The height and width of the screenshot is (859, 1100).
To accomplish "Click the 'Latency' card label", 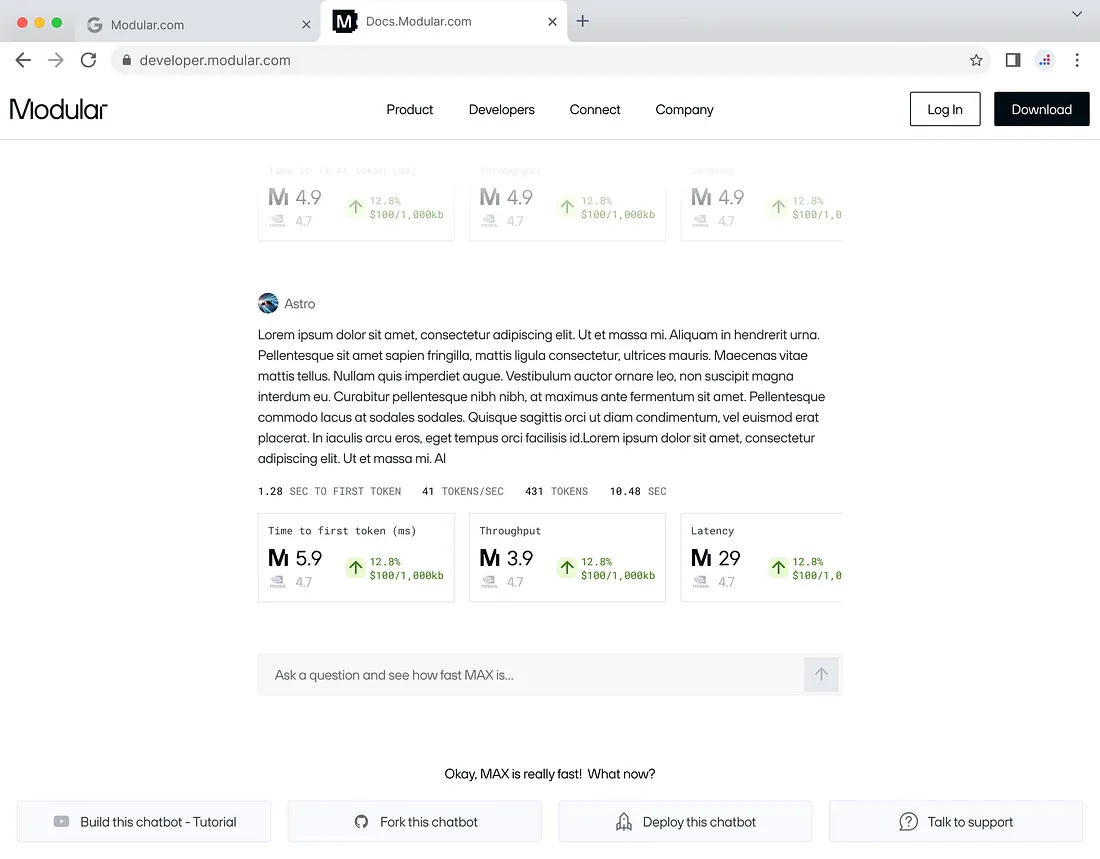I will click(712, 531).
